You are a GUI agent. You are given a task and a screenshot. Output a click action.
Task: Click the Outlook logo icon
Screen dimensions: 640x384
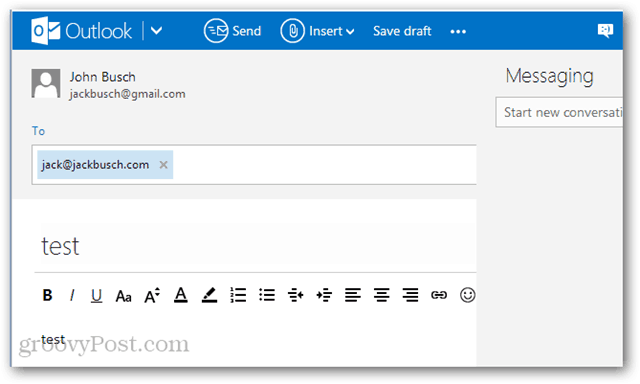[x=46, y=31]
